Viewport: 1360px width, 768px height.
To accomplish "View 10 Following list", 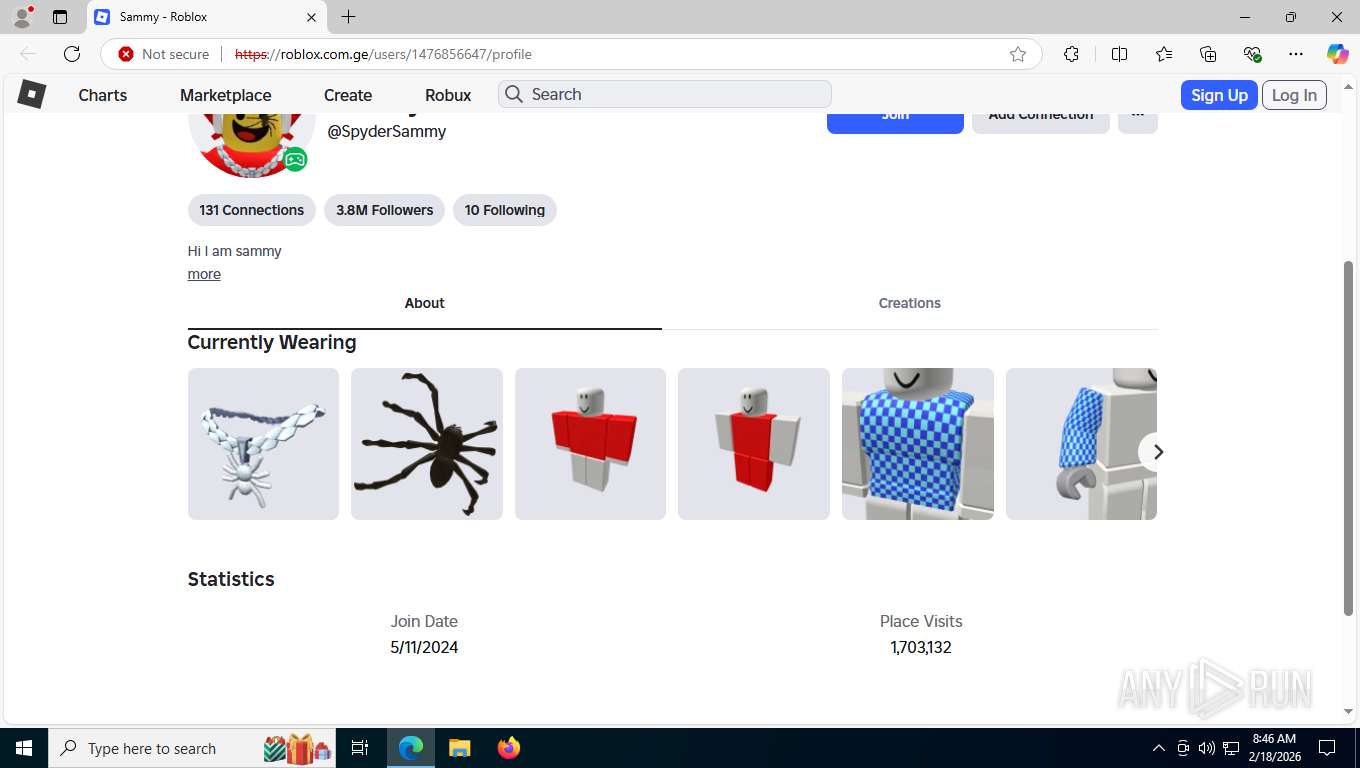I will pyautogui.click(x=504, y=210).
